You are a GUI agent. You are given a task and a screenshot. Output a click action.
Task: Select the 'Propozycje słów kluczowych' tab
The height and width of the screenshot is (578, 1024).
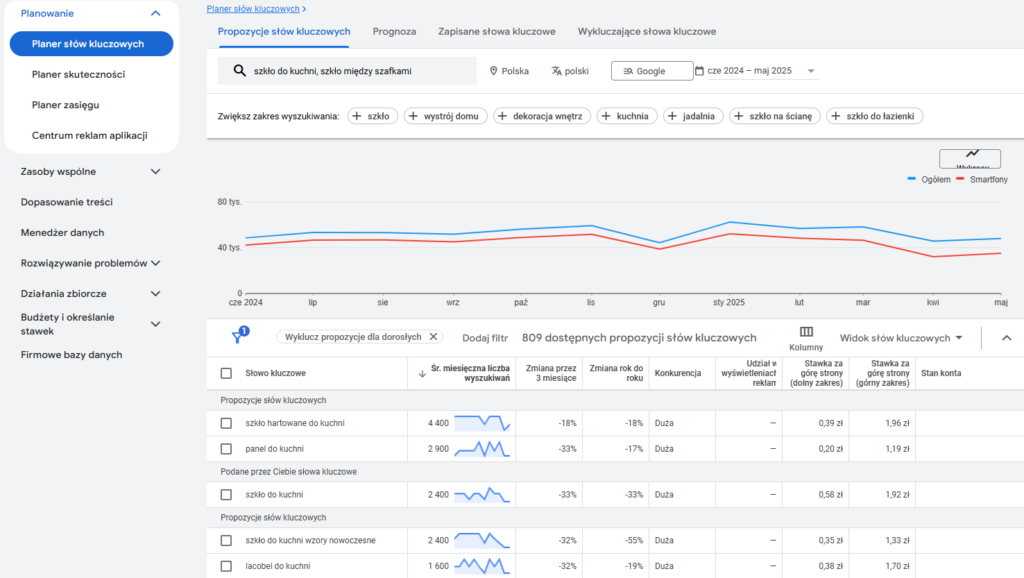[x=283, y=31]
